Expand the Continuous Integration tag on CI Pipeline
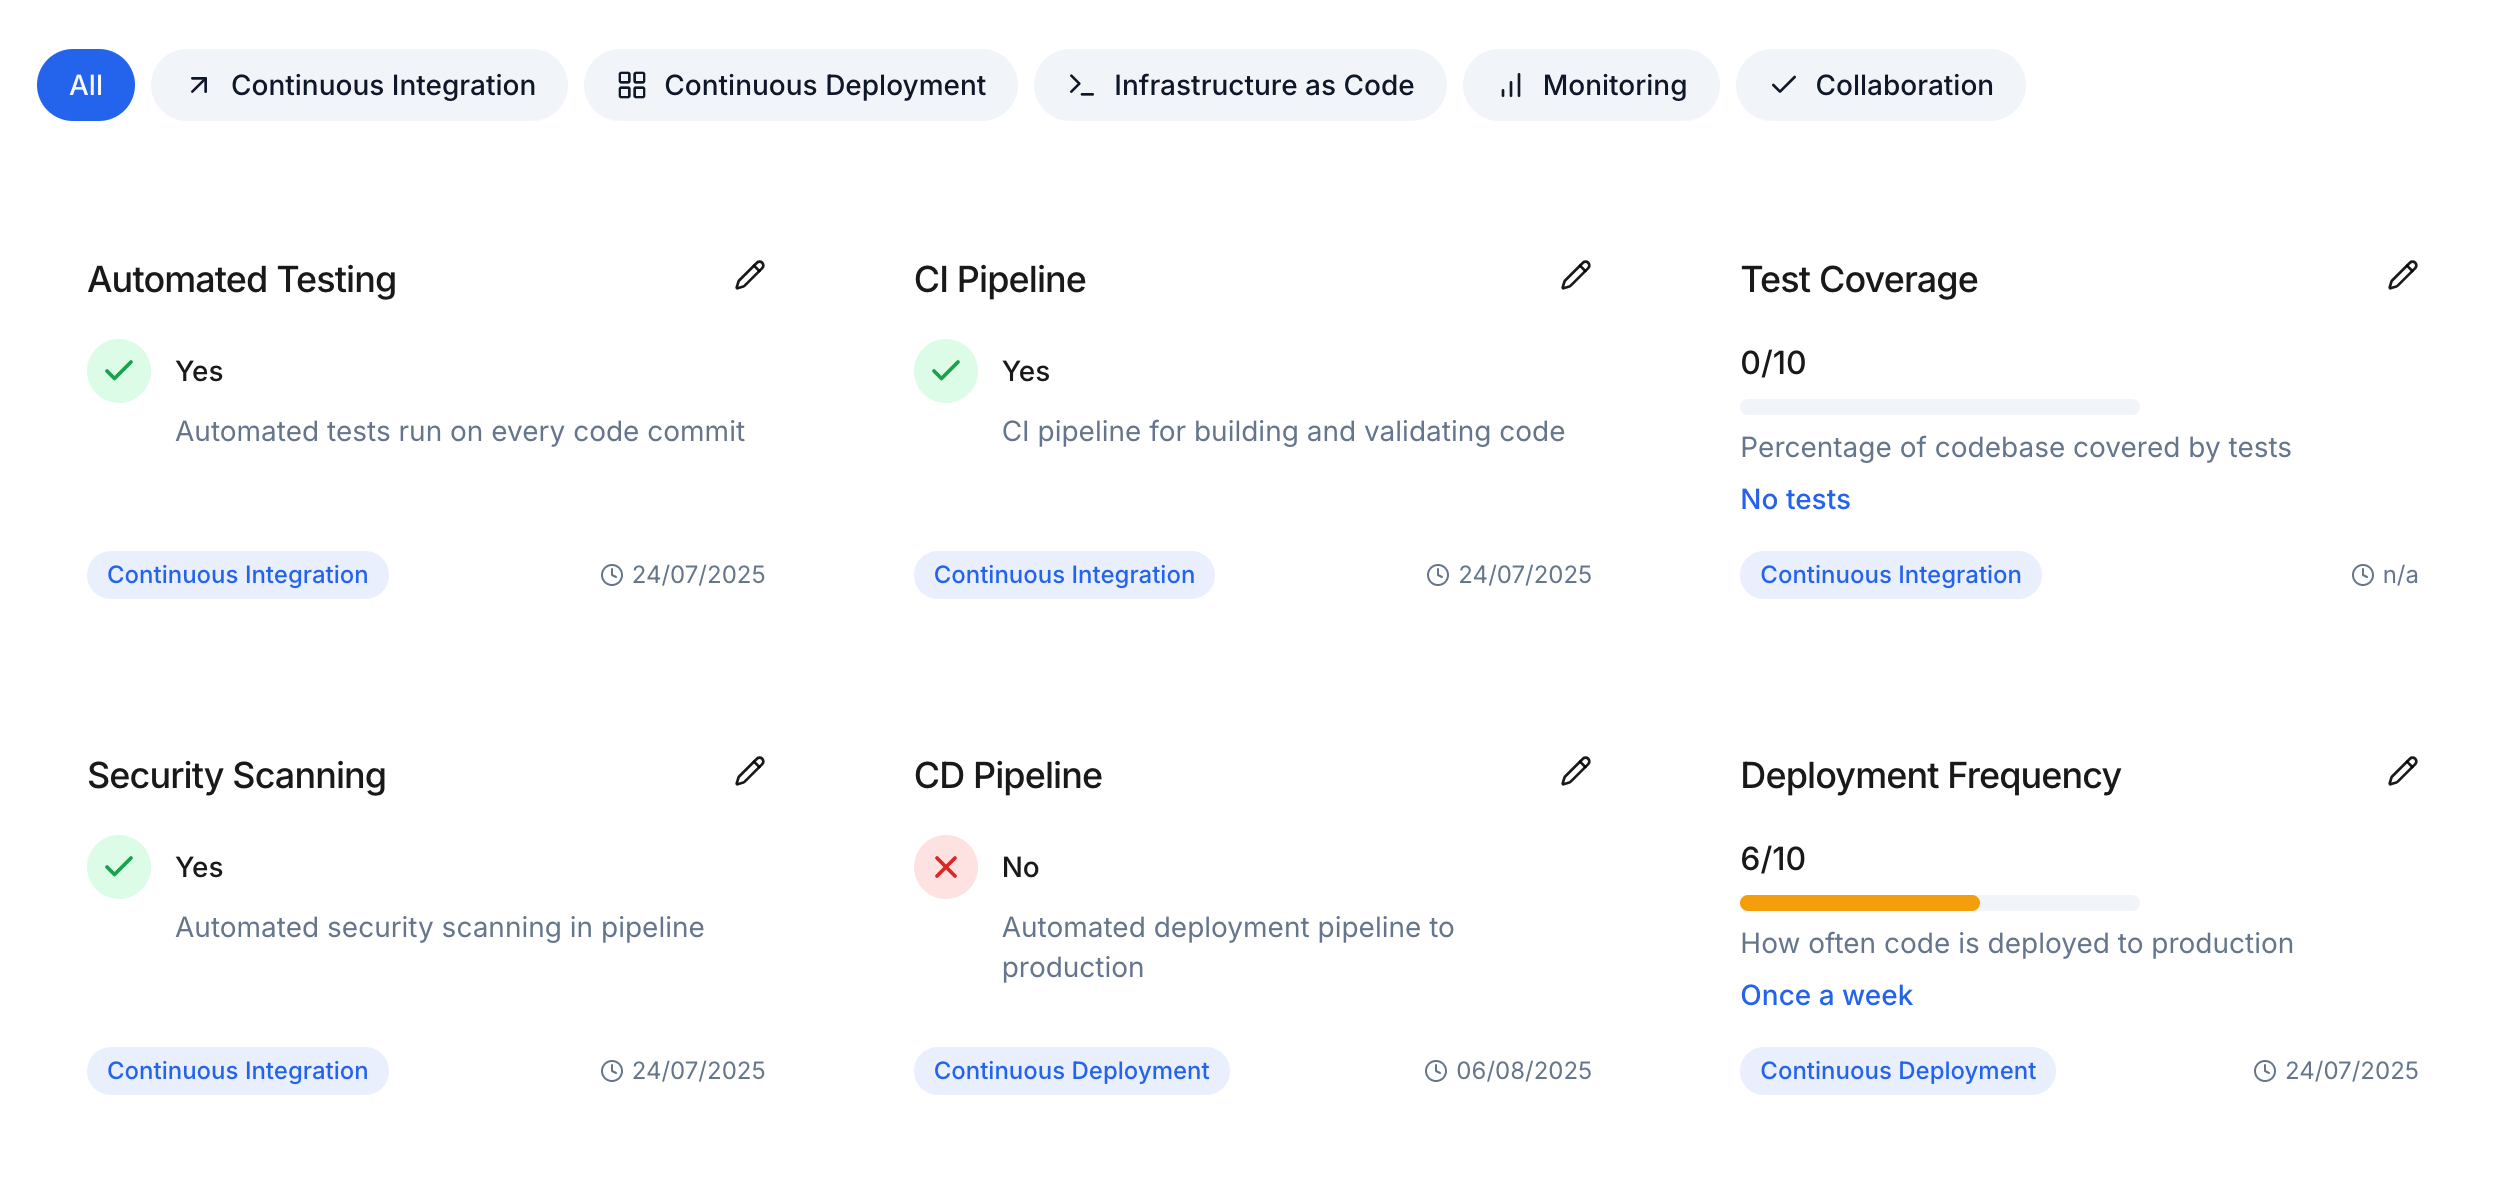The width and height of the screenshot is (2496, 1178). (1064, 574)
